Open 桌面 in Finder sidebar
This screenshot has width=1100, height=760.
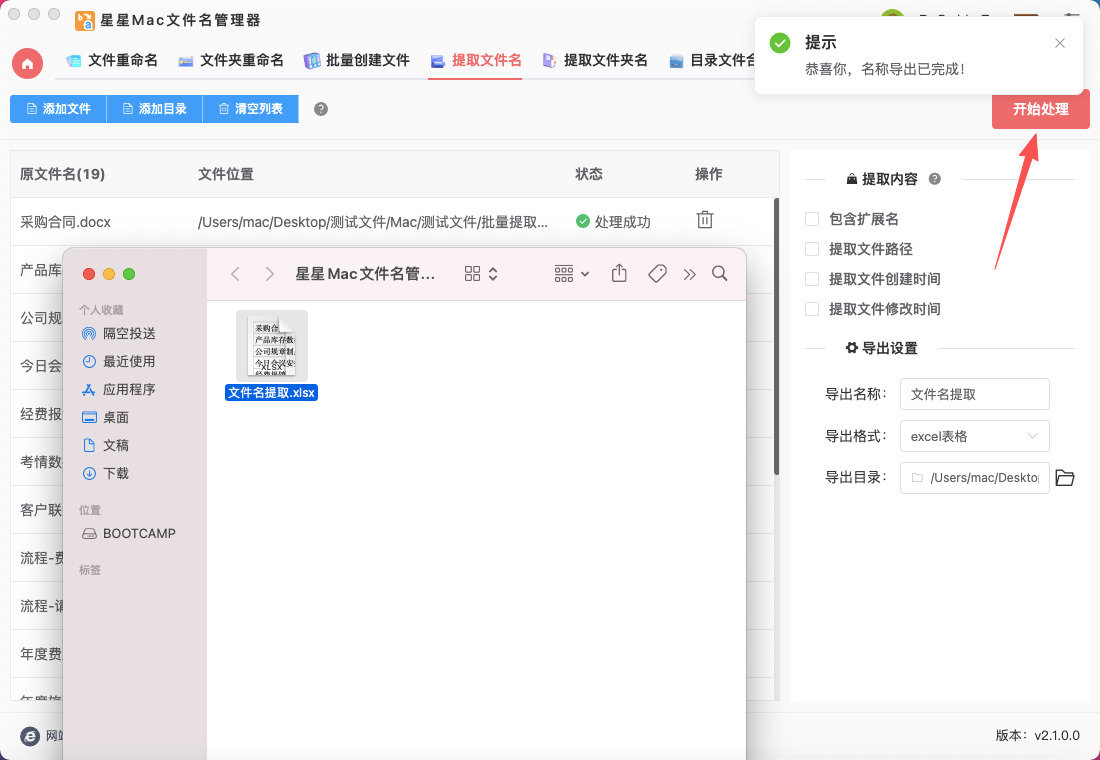pyautogui.click(x=106, y=418)
